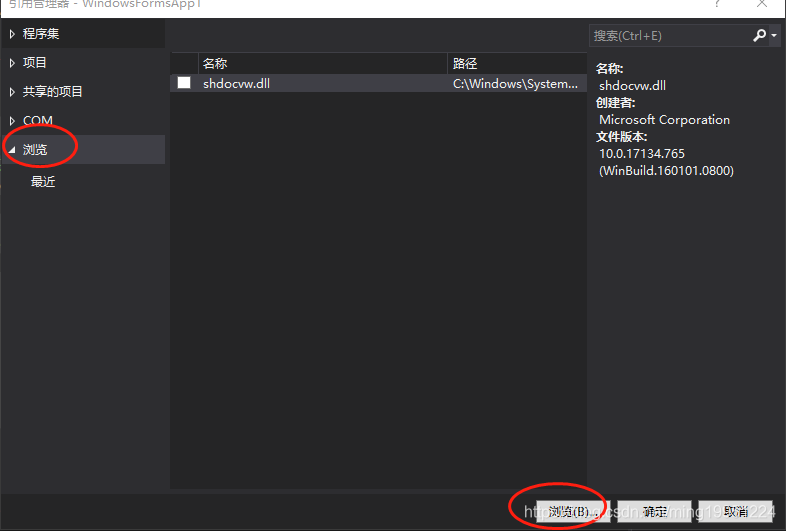Select the C:\Windows\System... path cell

click(x=515, y=84)
